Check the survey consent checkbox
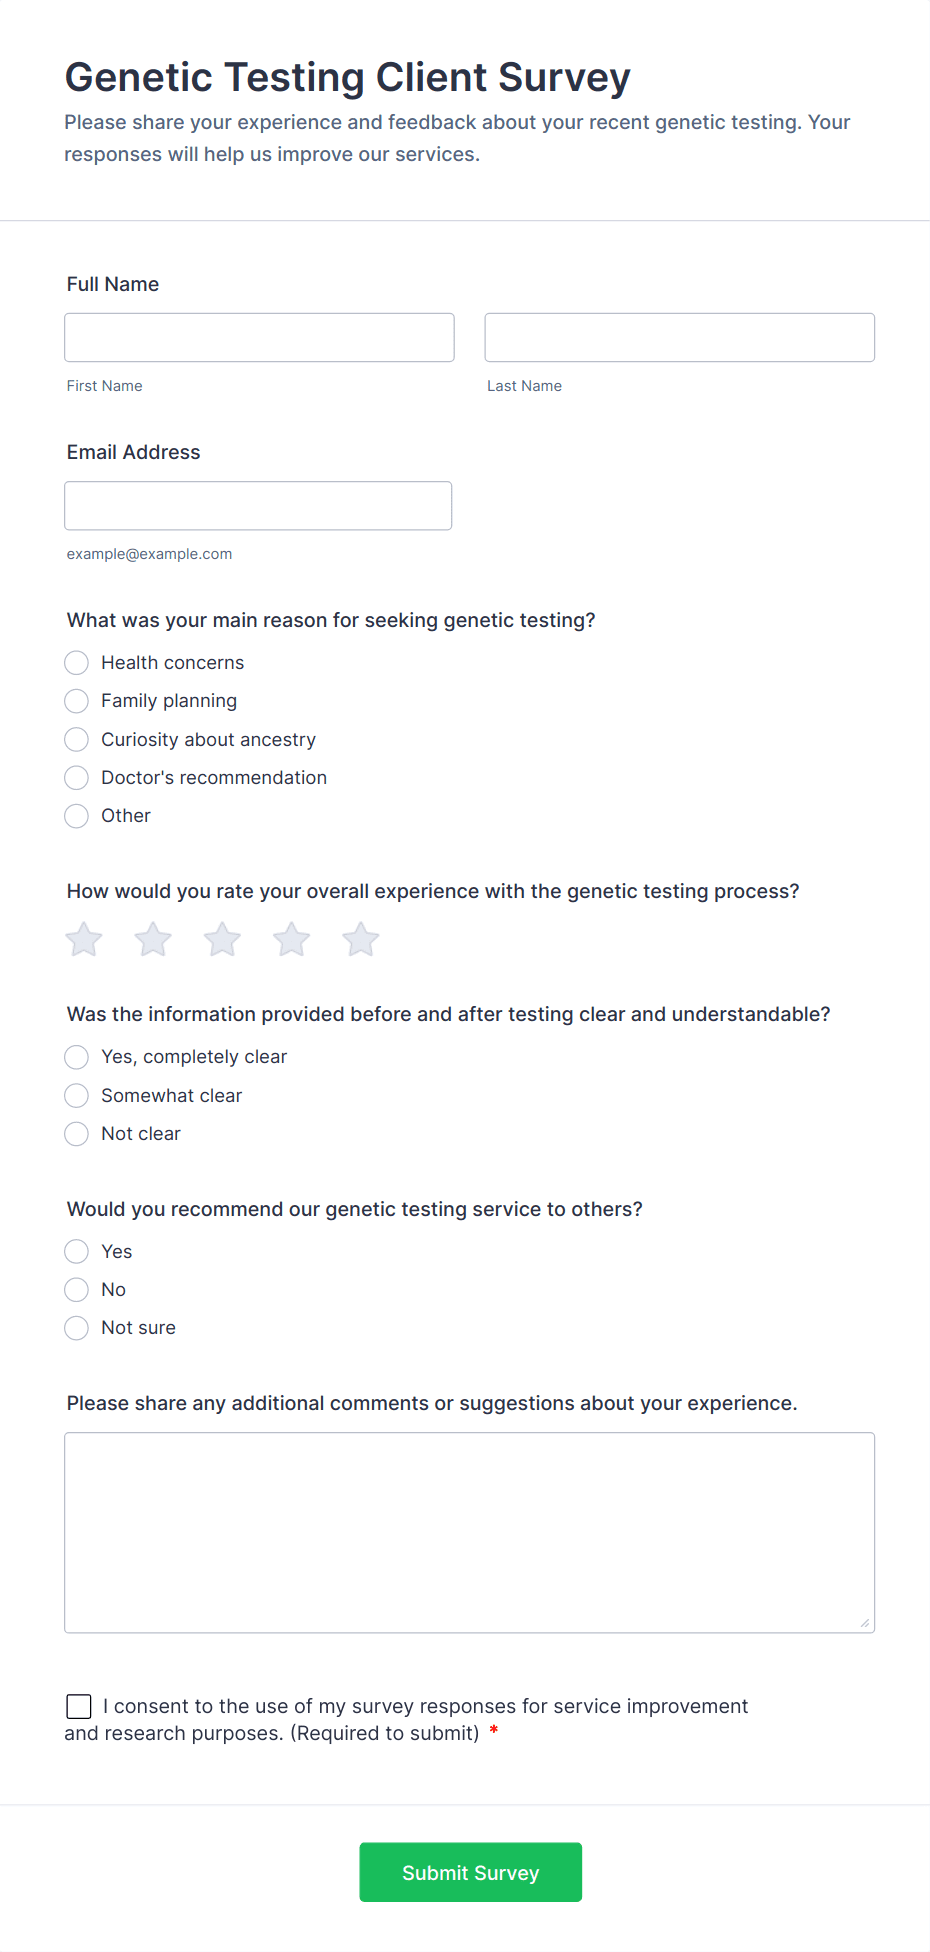Image resolution: width=930 pixels, height=1952 pixels. point(79,1706)
